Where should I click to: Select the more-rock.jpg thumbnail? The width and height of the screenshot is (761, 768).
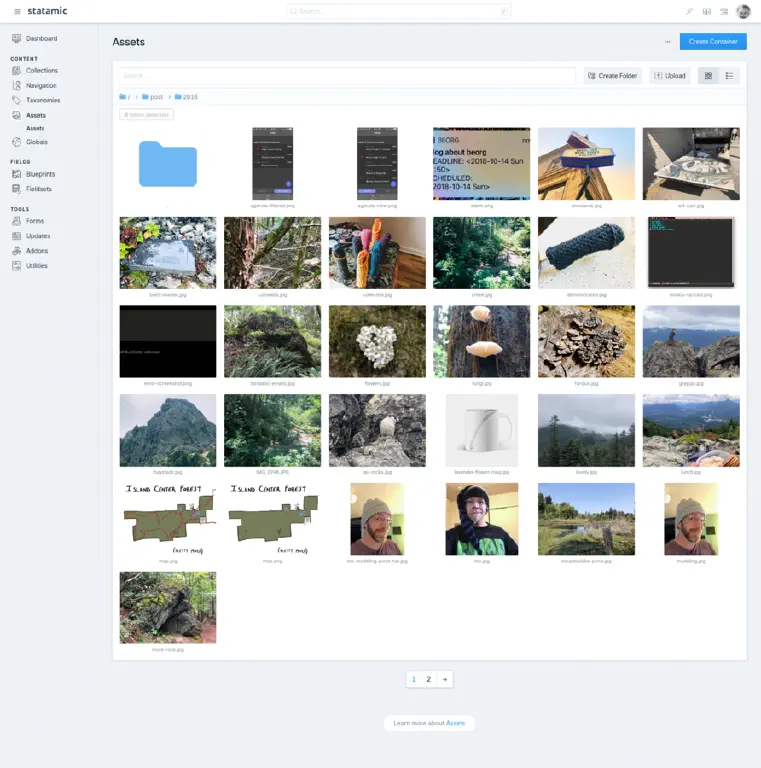tap(167, 608)
